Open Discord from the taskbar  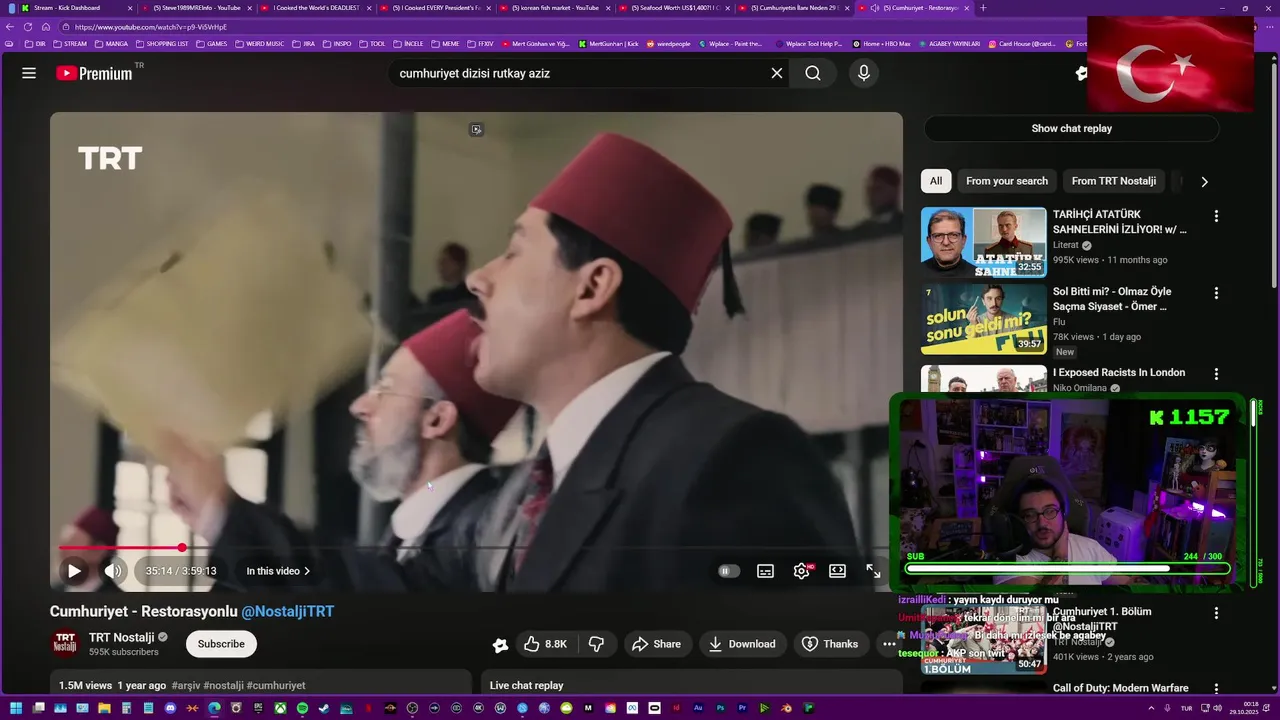[x=170, y=708]
